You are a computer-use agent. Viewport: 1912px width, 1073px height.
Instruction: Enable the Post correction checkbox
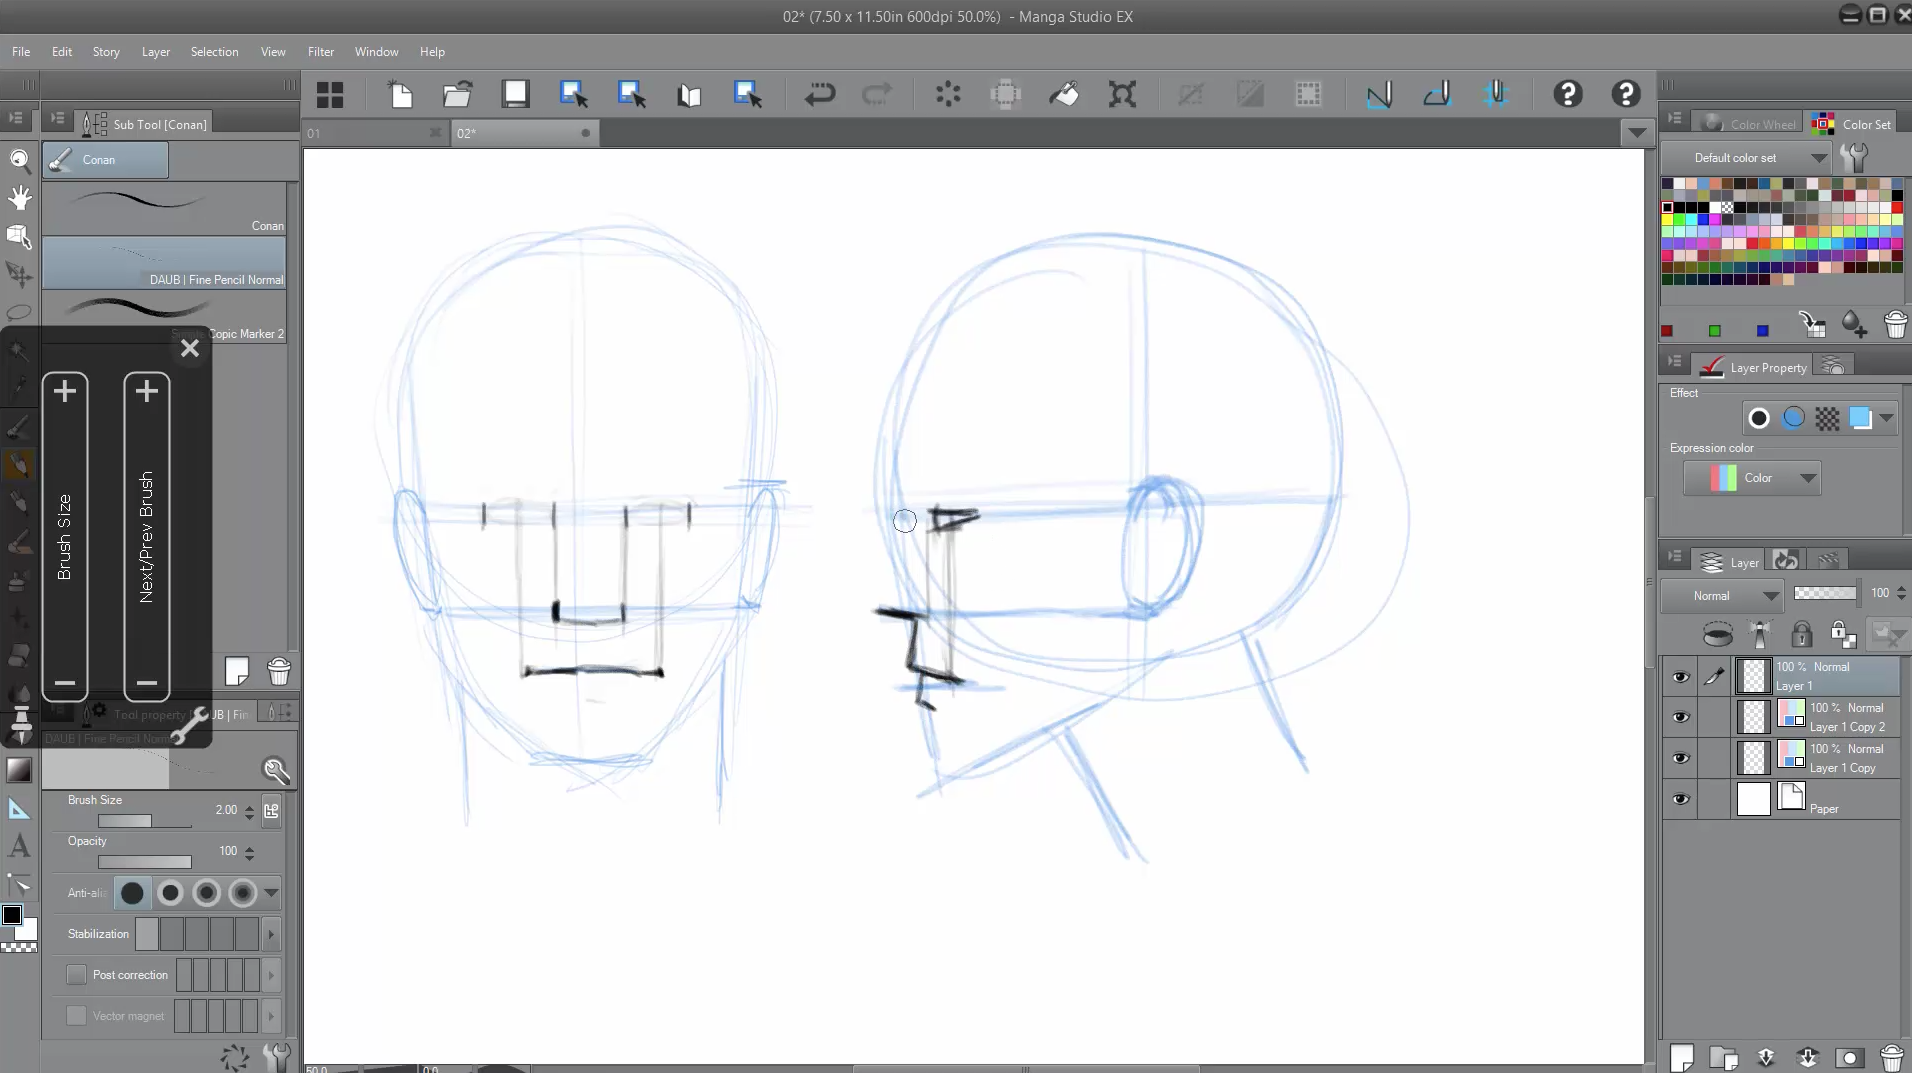point(76,974)
